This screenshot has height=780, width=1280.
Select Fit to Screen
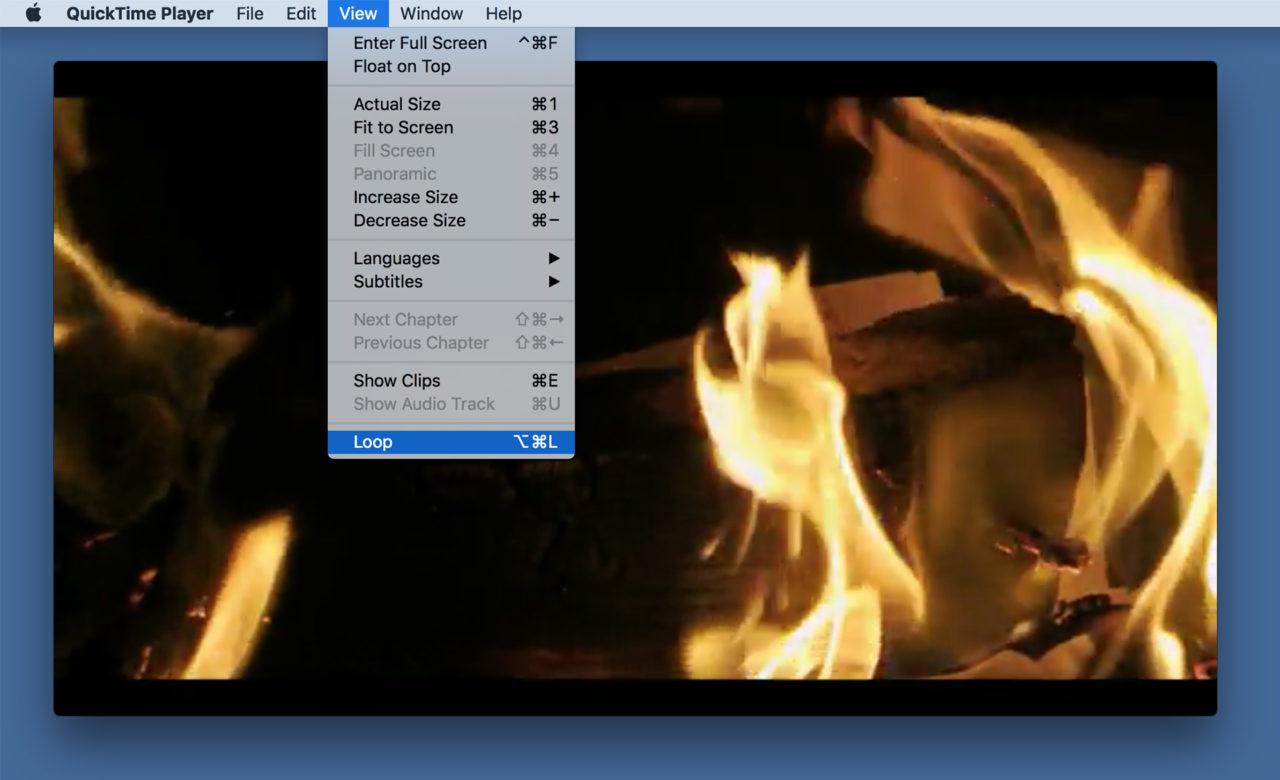coord(451,127)
